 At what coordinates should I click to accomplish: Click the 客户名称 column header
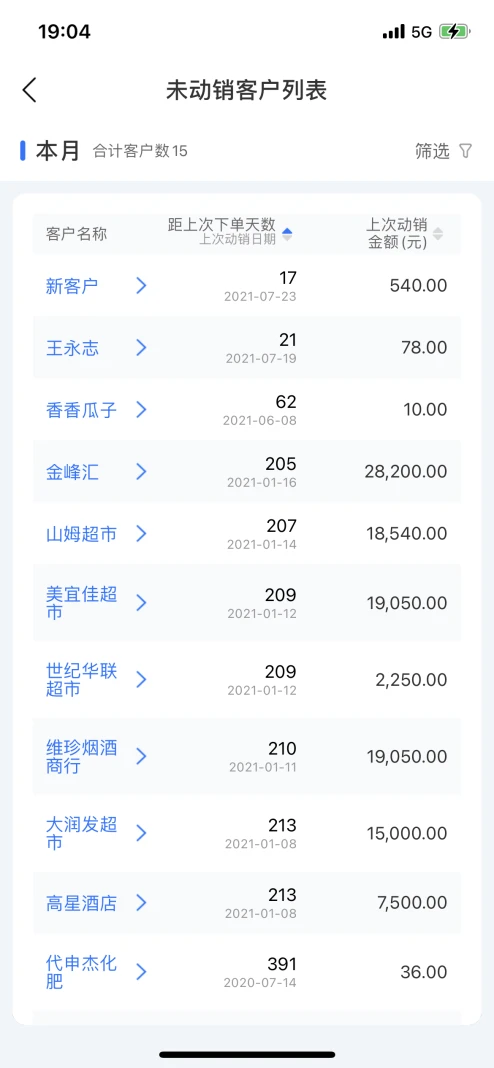coord(76,234)
